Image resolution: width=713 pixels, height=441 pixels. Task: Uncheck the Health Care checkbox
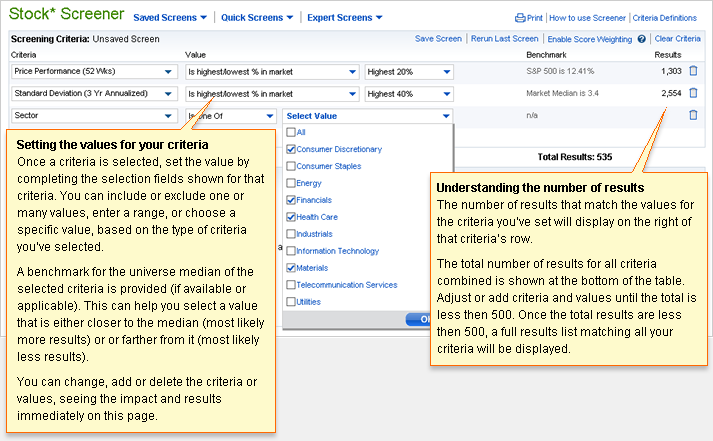(291, 217)
